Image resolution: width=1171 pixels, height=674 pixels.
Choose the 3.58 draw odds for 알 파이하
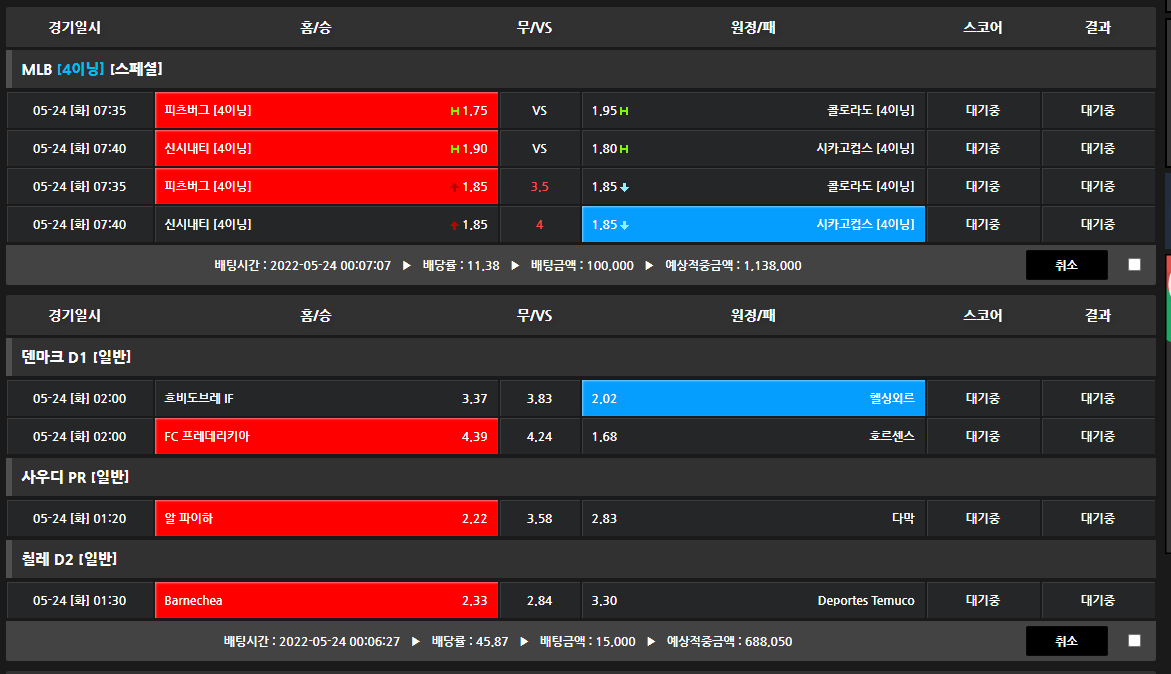[x=539, y=519]
